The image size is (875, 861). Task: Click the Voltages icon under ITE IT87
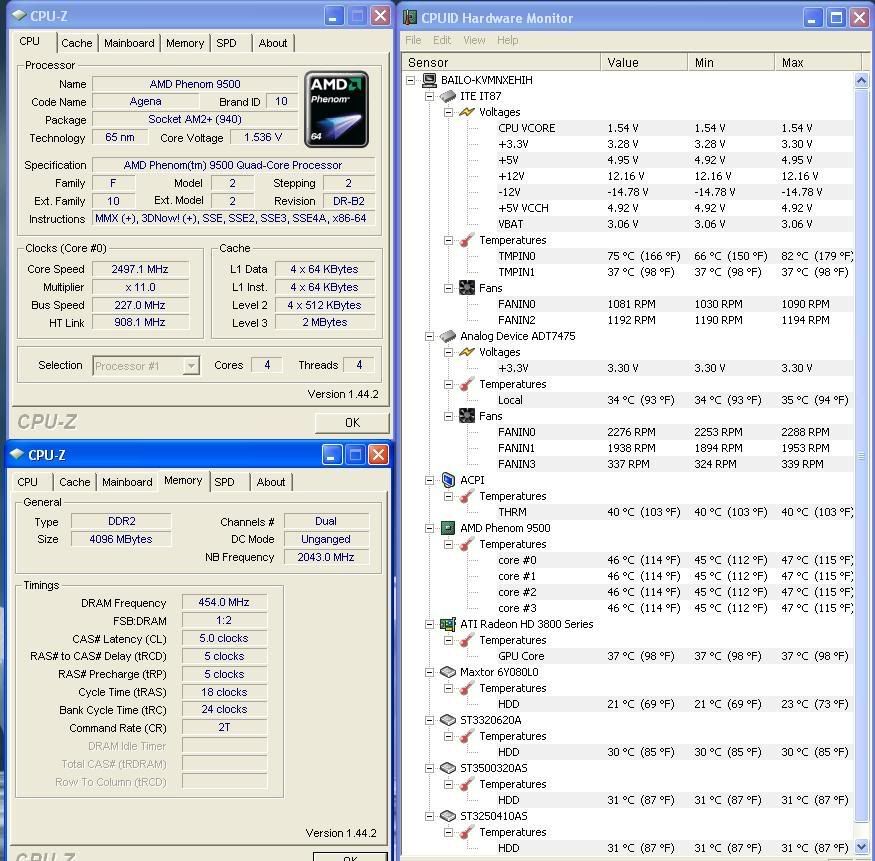[467, 112]
